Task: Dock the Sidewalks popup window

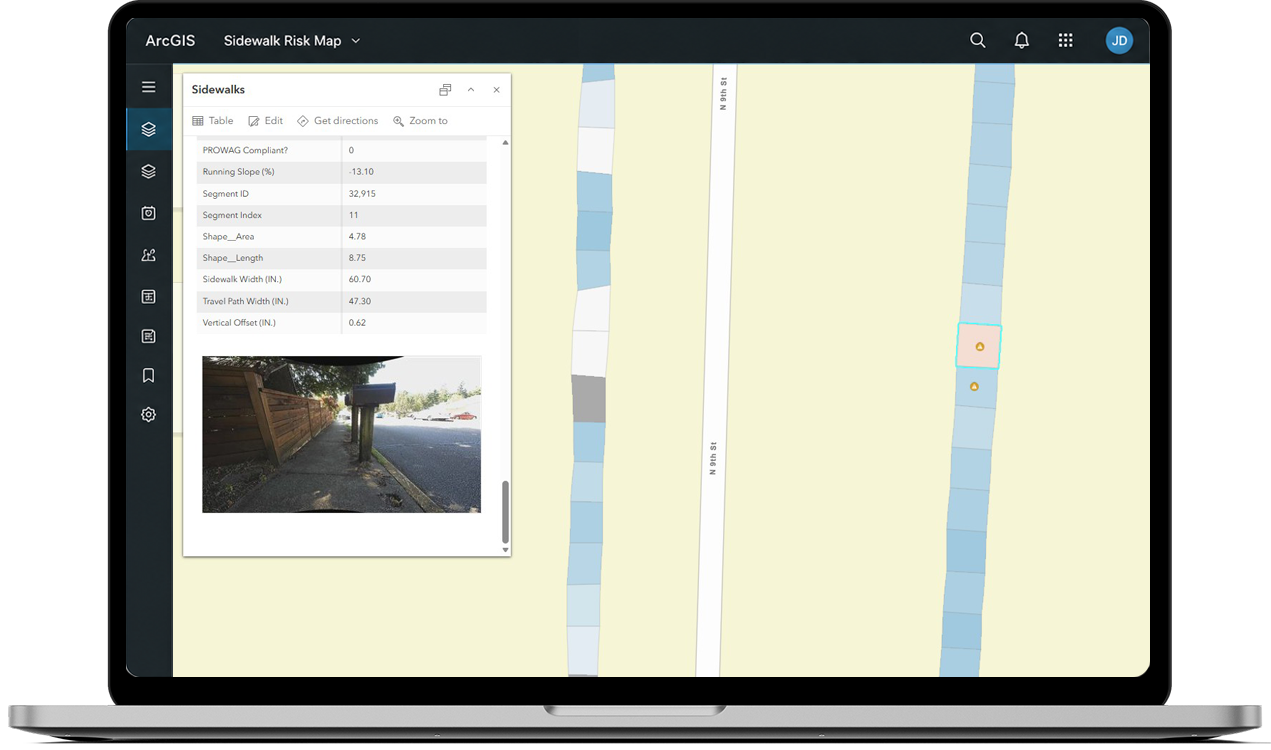Action: (445, 90)
